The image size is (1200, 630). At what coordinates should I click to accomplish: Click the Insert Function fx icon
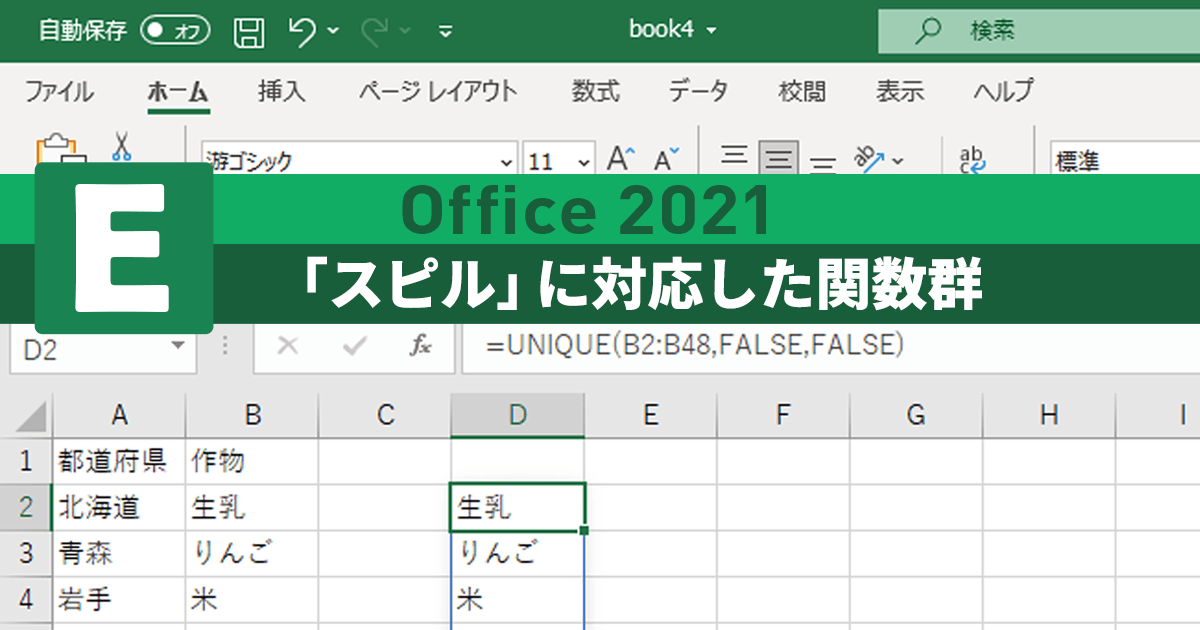tap(421, 346)
